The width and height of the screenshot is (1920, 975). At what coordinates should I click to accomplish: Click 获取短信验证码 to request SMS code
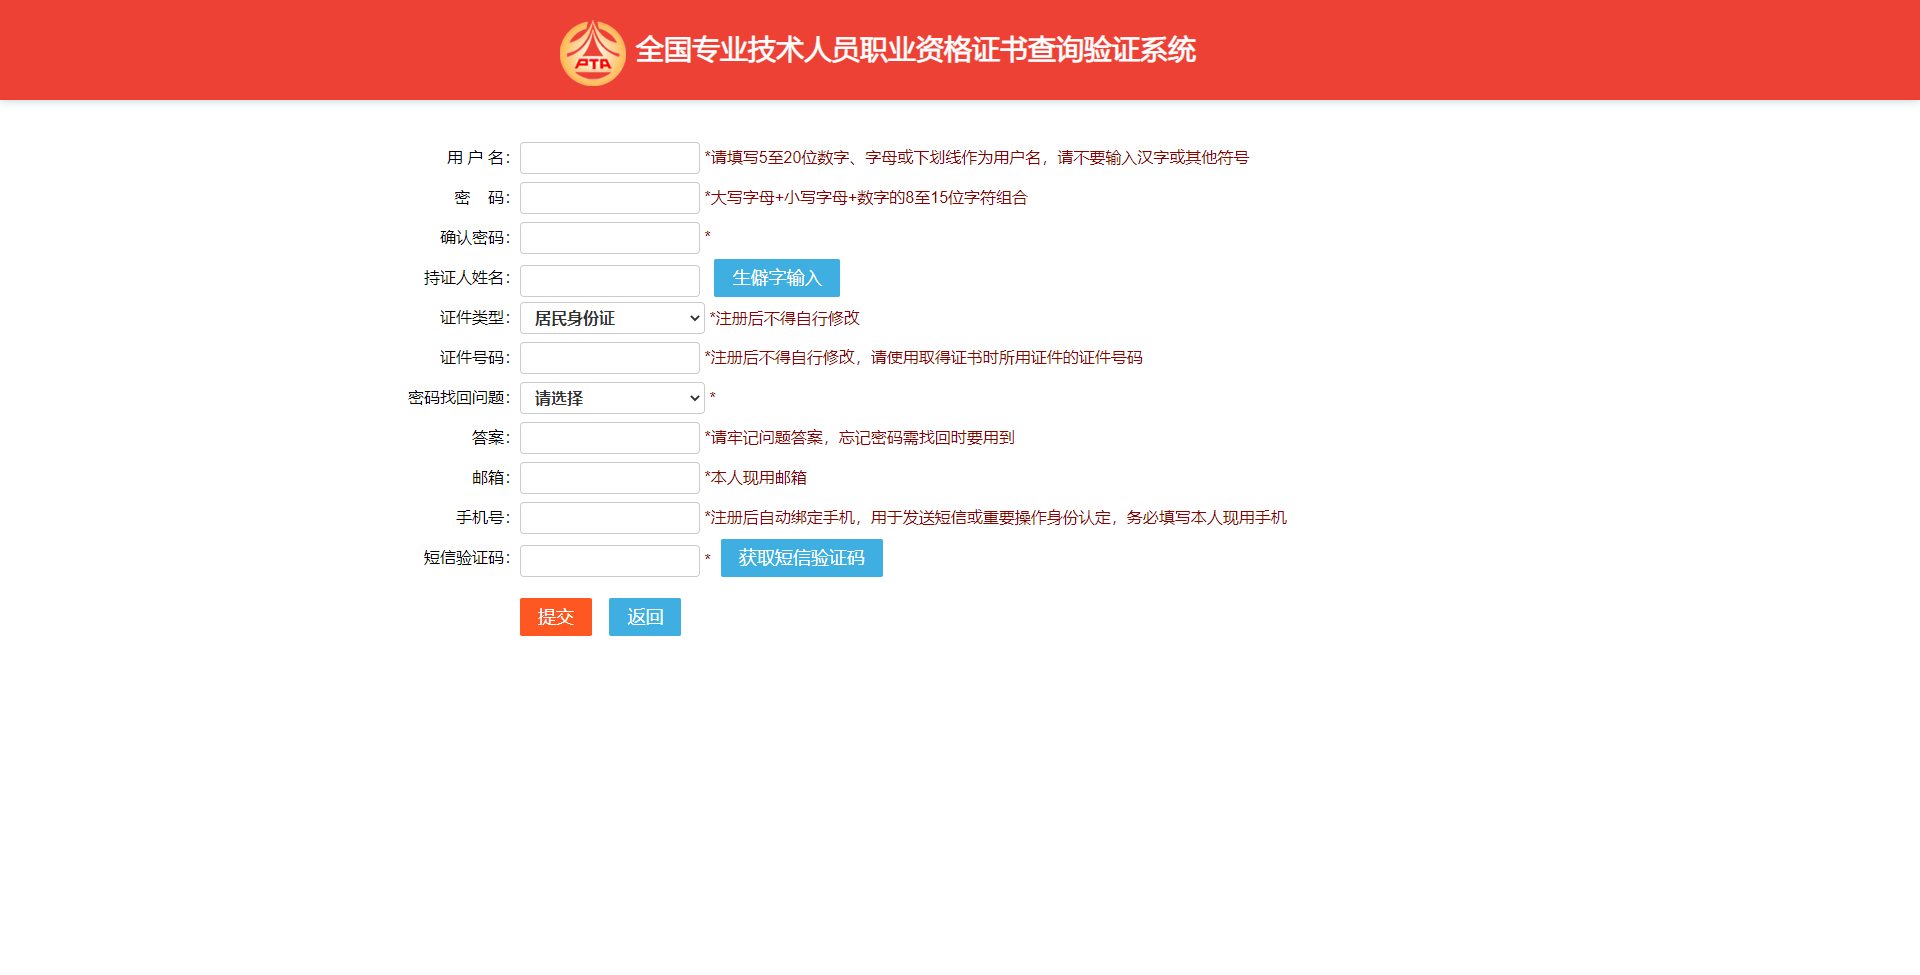coord(801,558)
